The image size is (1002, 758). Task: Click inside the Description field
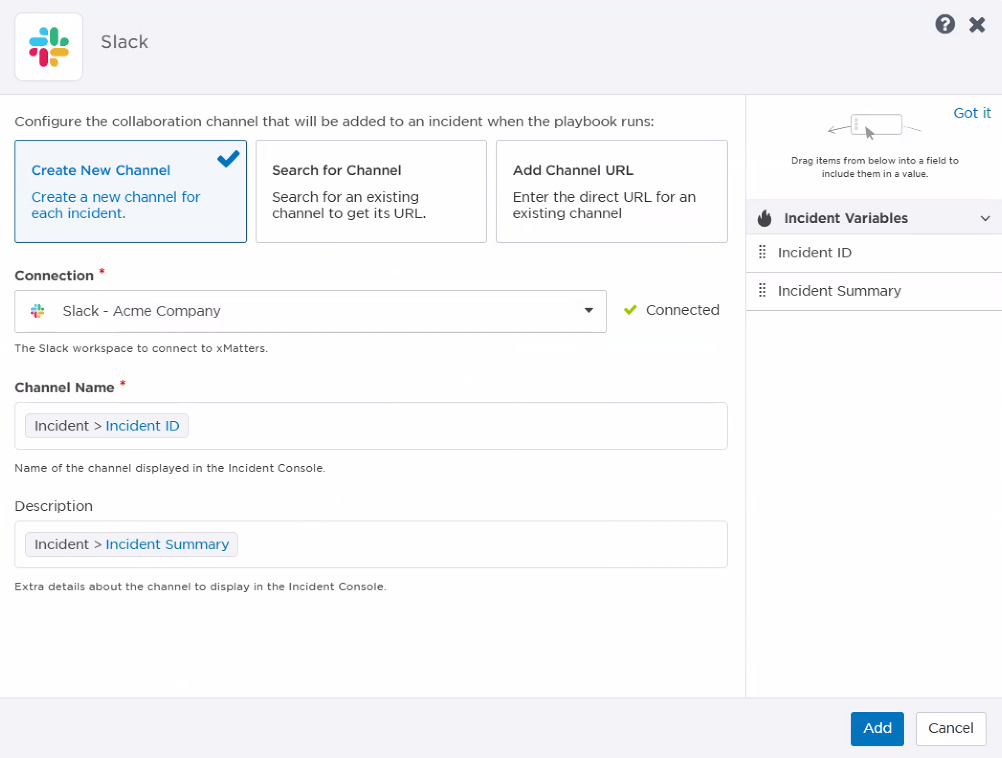point(371,544)
